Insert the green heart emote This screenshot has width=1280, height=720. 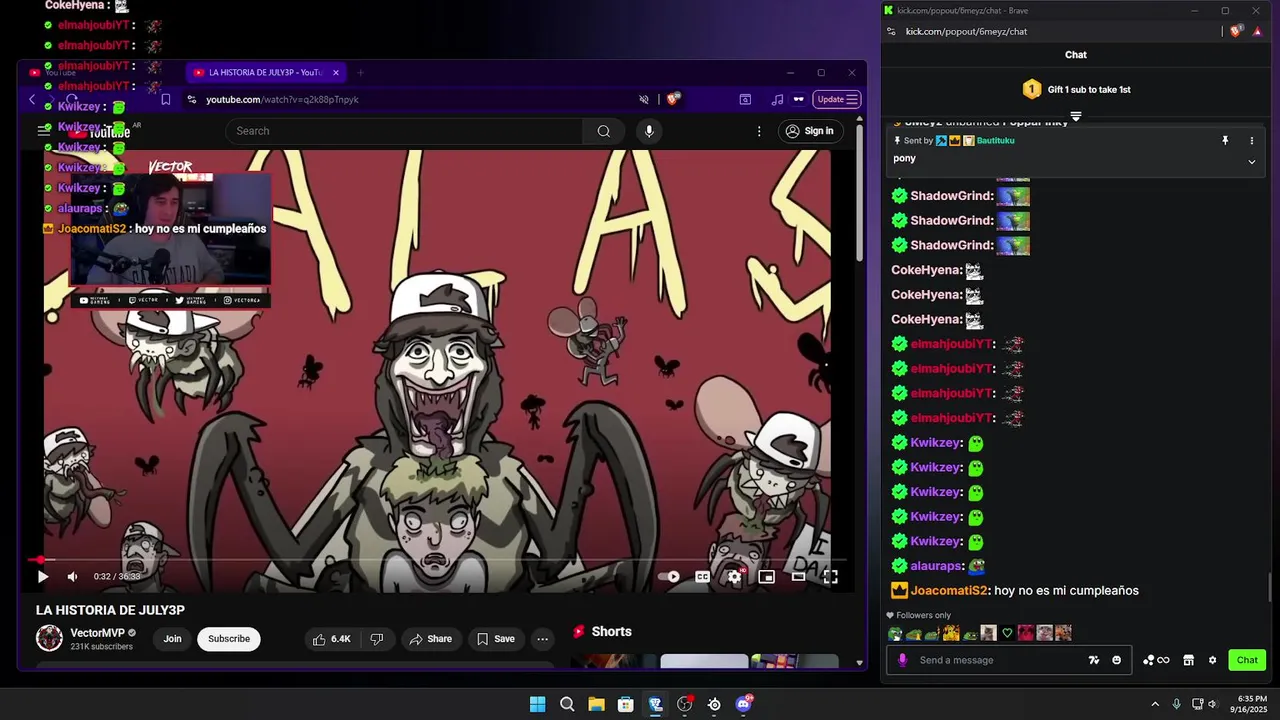1007,633
